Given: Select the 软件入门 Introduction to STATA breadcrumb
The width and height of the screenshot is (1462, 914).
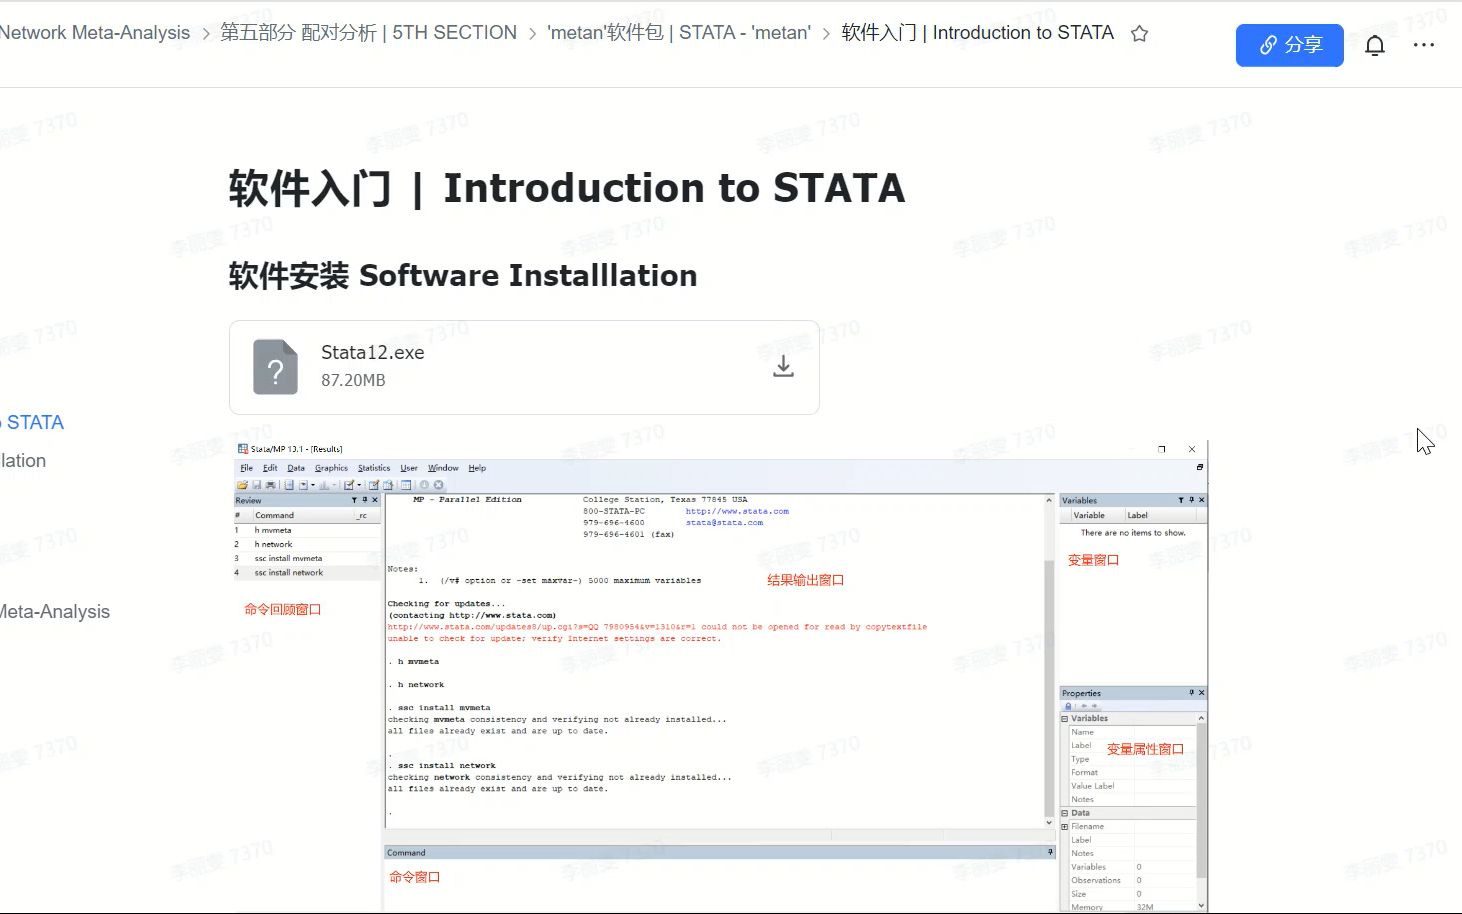Looking at the screenshot, I should tap(978, 33).
